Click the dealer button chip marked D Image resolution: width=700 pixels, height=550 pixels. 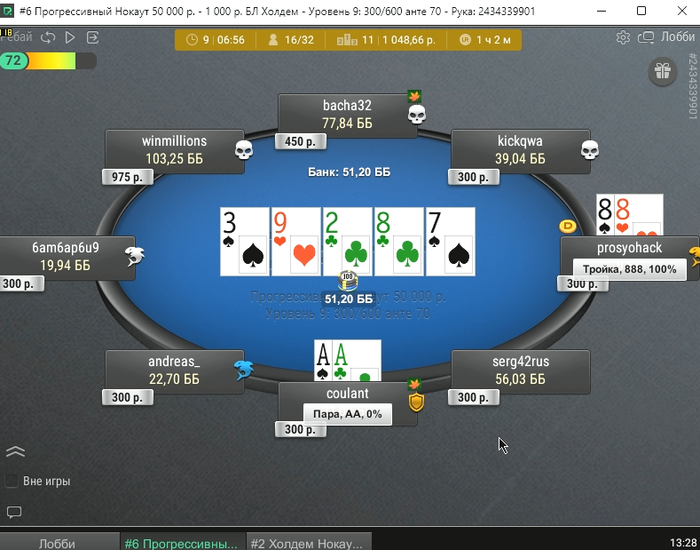tap(567, 226)
